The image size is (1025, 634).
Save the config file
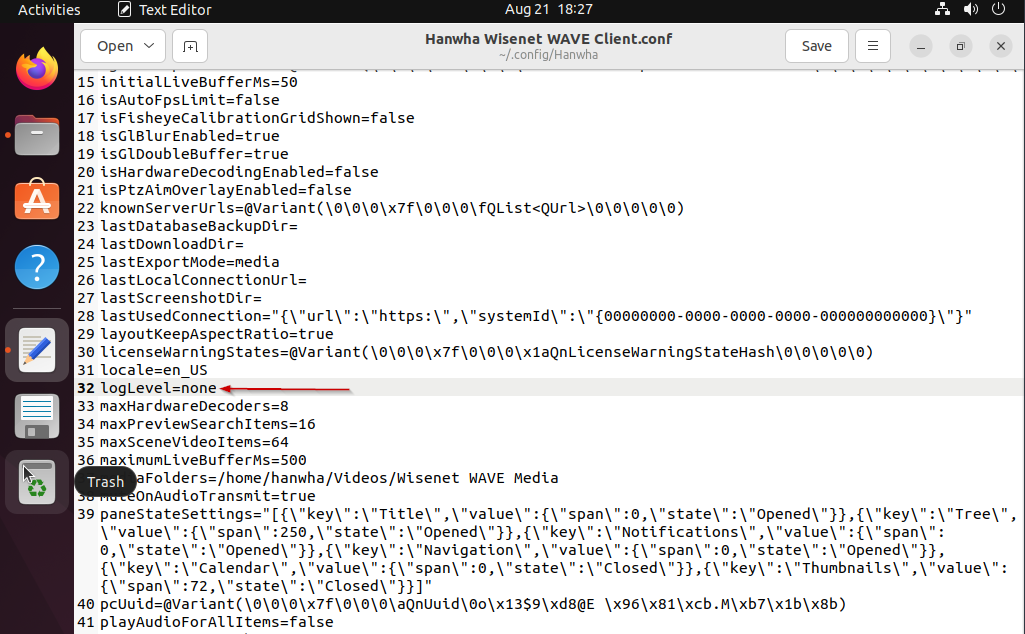click(816, 46)
